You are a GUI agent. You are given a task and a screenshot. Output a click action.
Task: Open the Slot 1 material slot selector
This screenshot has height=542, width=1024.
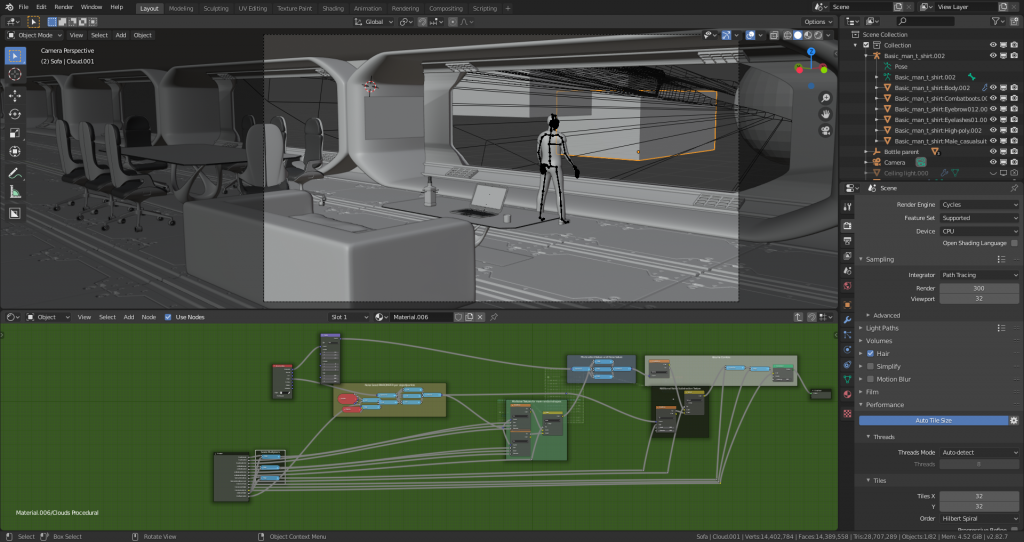point(349,317)
